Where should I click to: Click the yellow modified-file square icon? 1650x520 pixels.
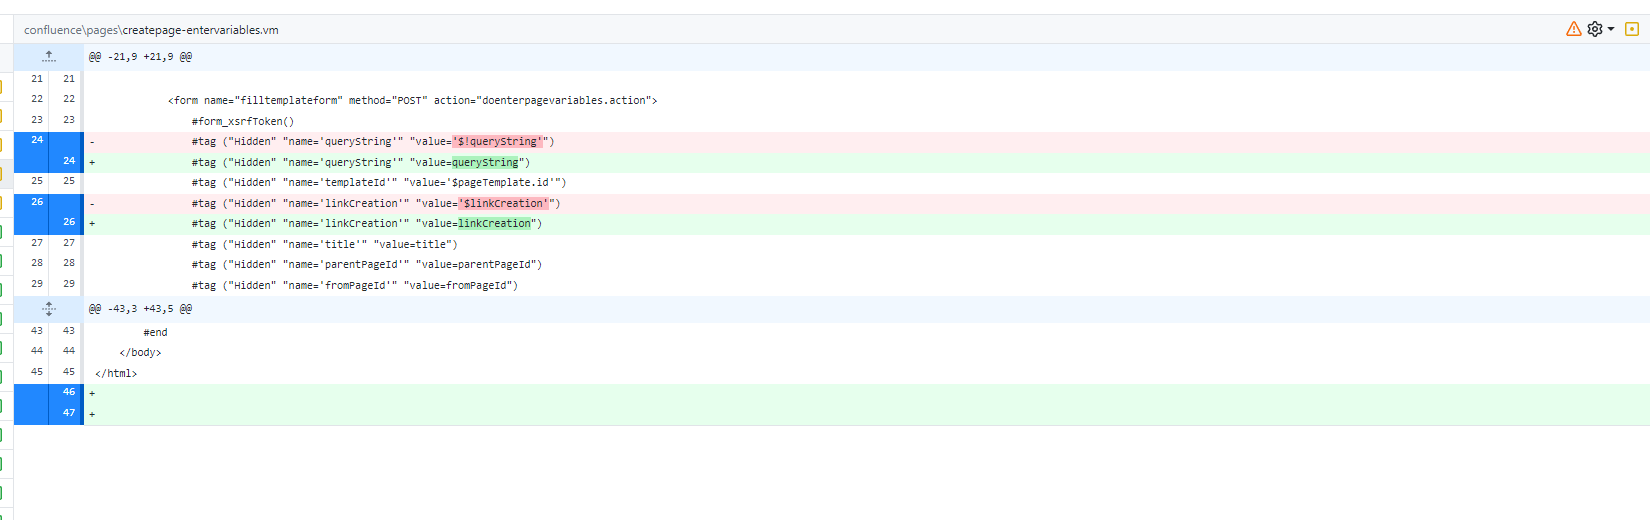tap(1632, 29)
